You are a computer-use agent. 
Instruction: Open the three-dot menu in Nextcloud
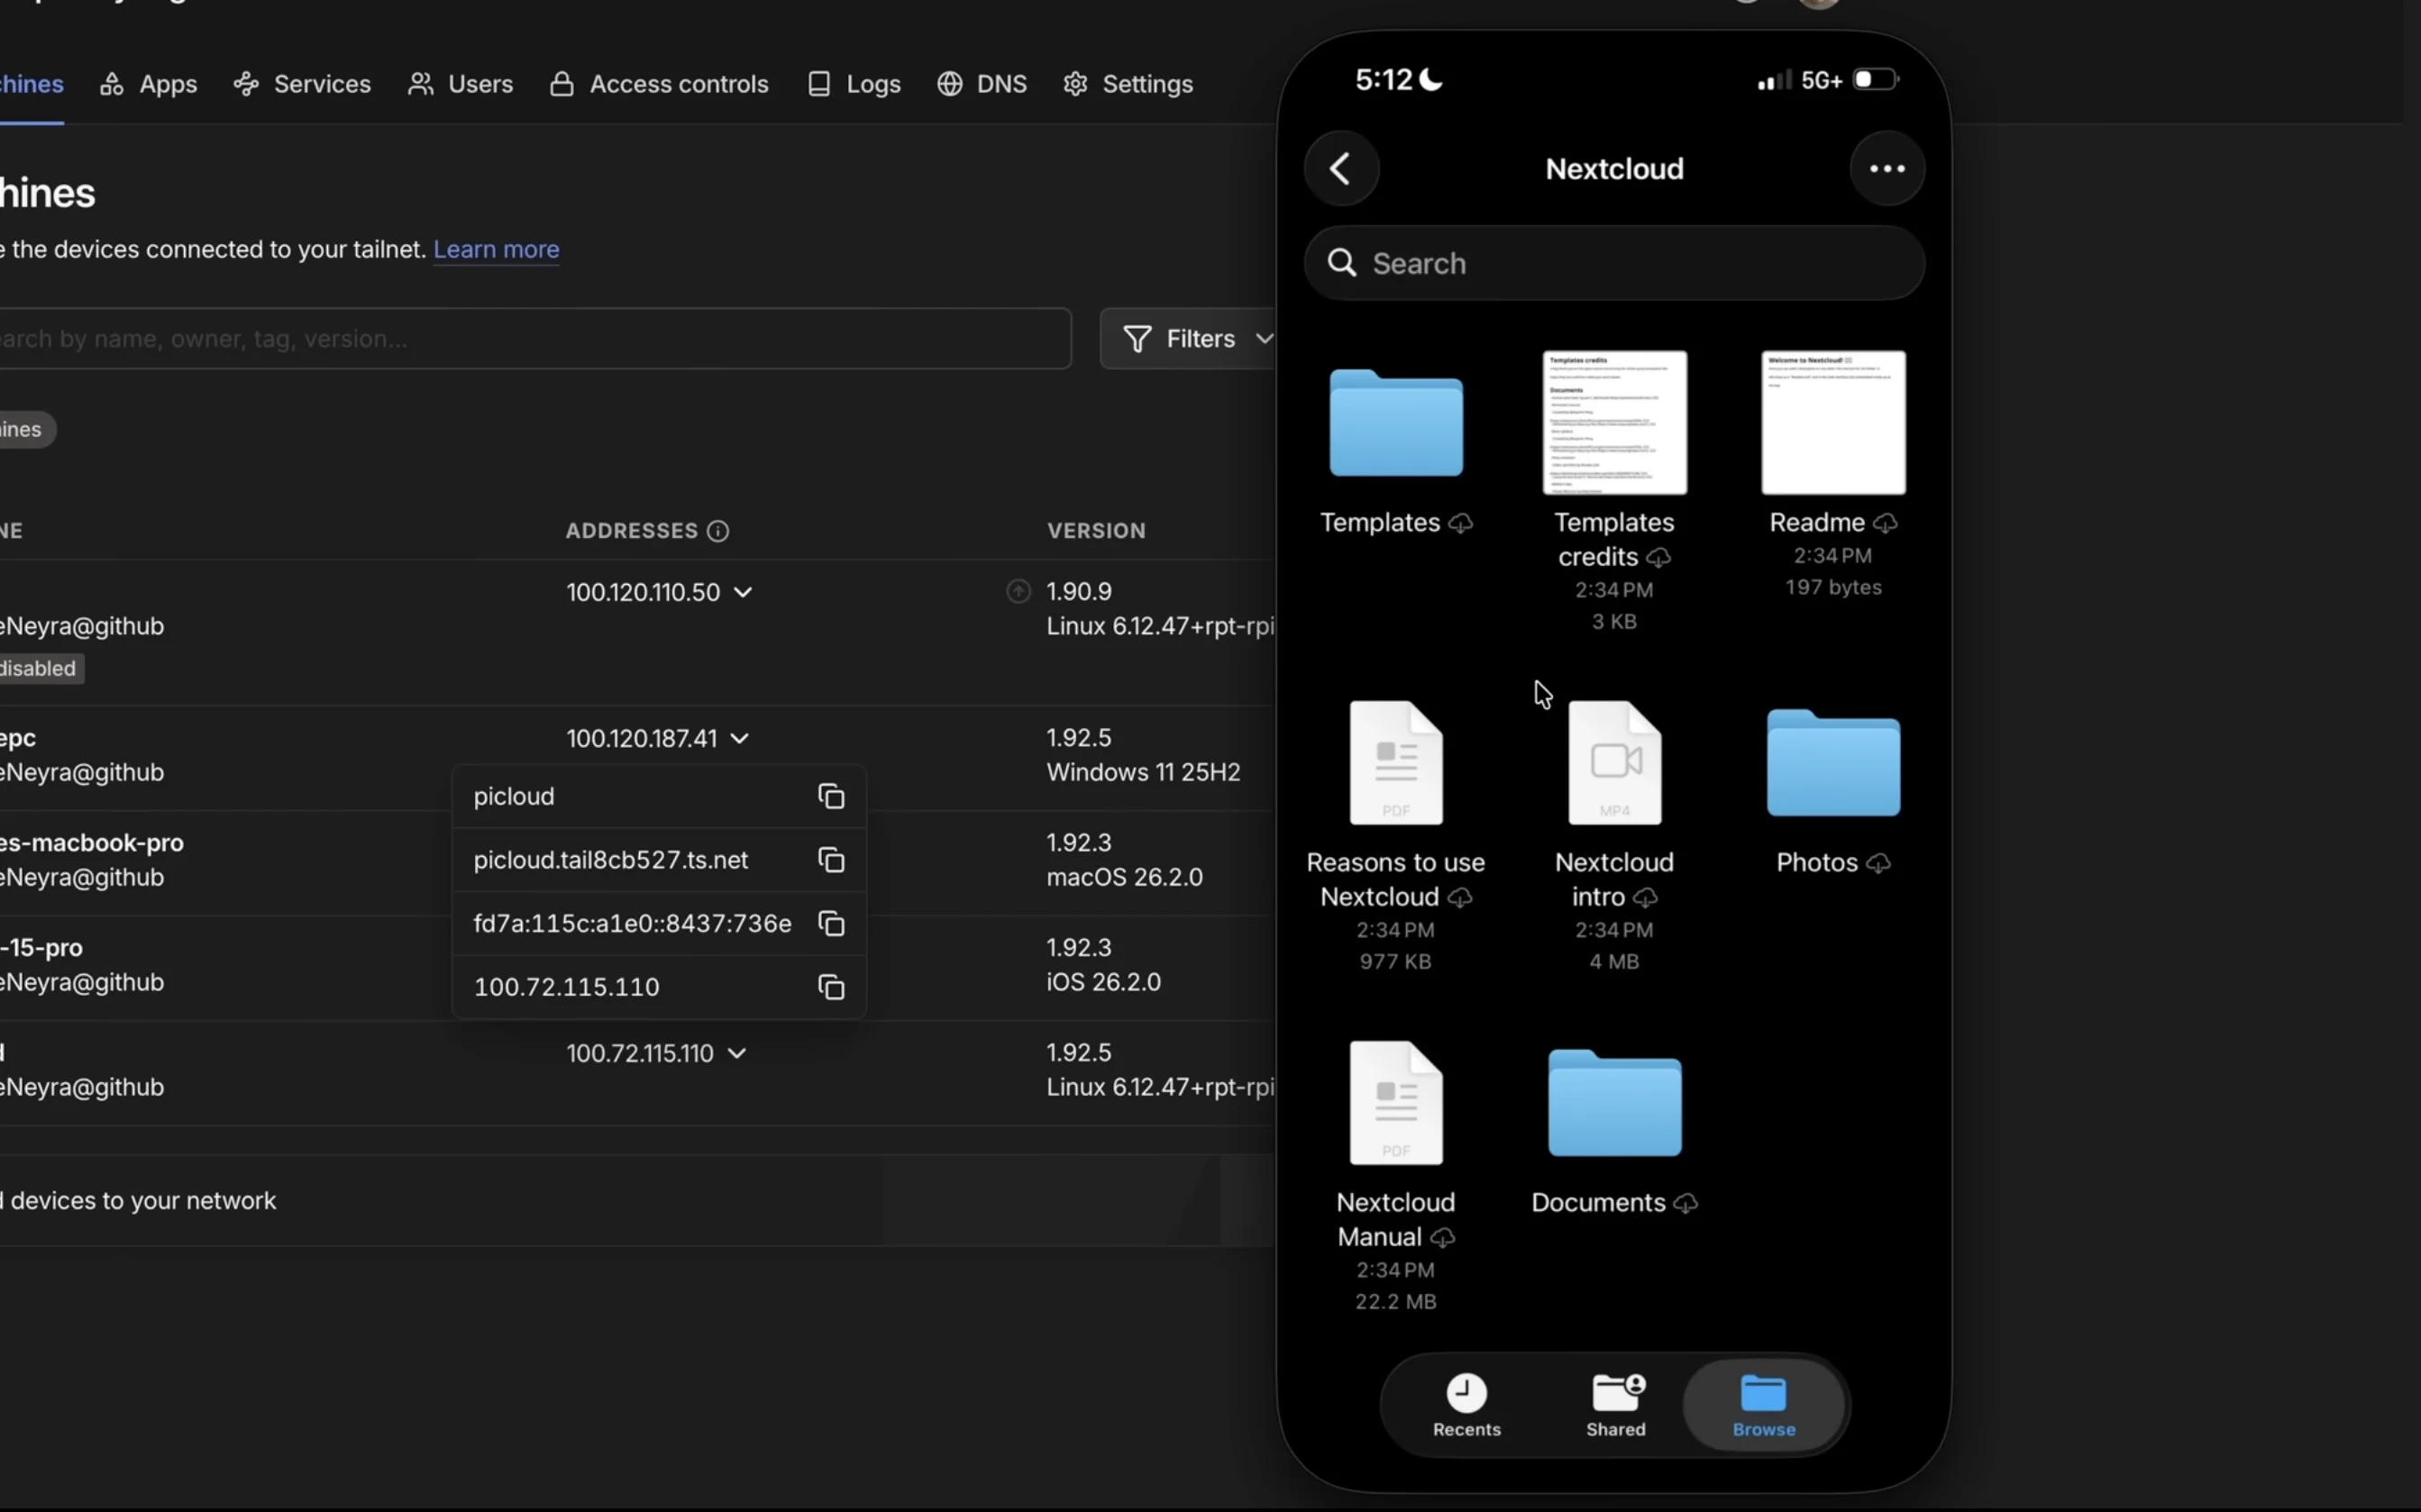click(x=1887, y=169)
